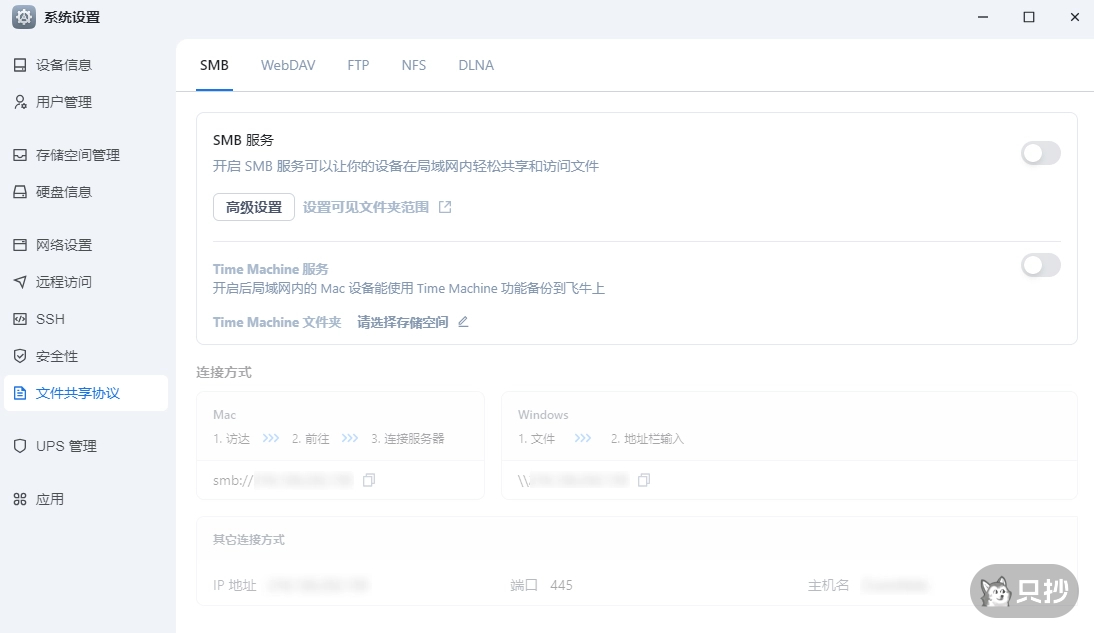Open the 设置可见文件夹范围 link
The image size is (1094, 633).
click(x=368, y=207)
